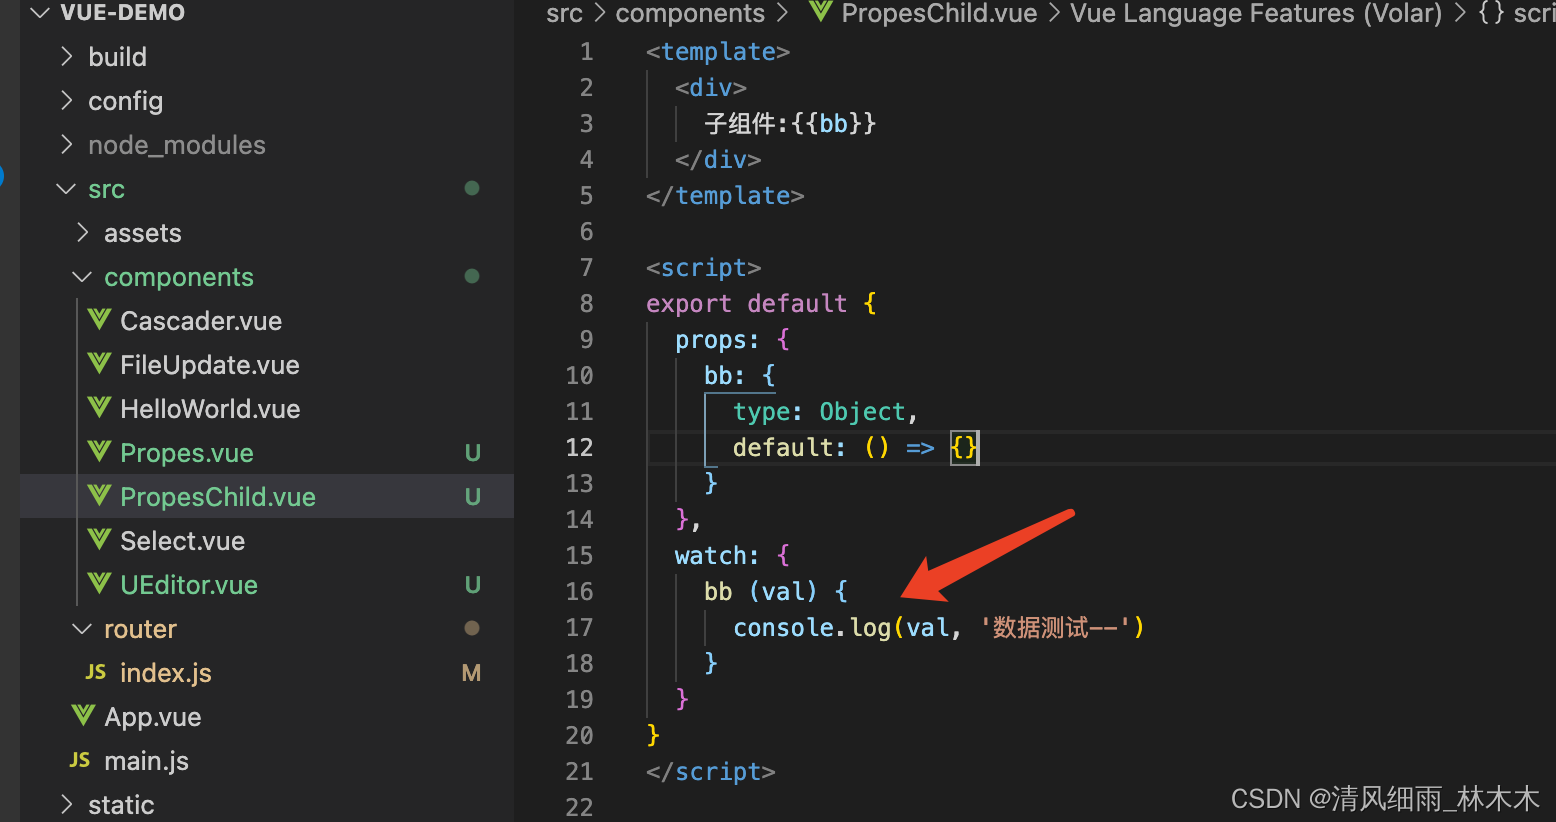Click the Vue icon beside FileUpdate.vue
This screenshot has width=1556, height=822.
[99, 363]
